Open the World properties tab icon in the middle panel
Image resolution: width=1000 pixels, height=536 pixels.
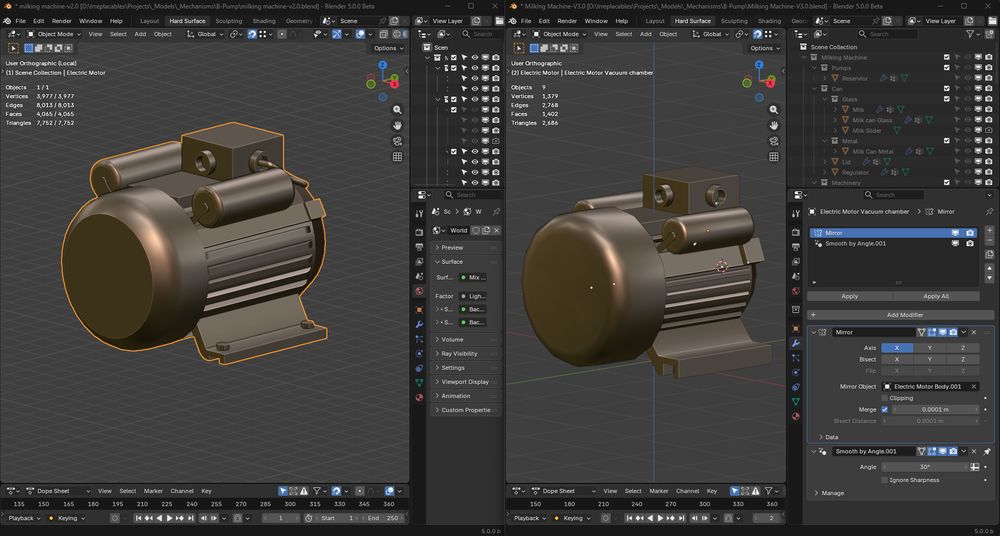coord(419,291)
